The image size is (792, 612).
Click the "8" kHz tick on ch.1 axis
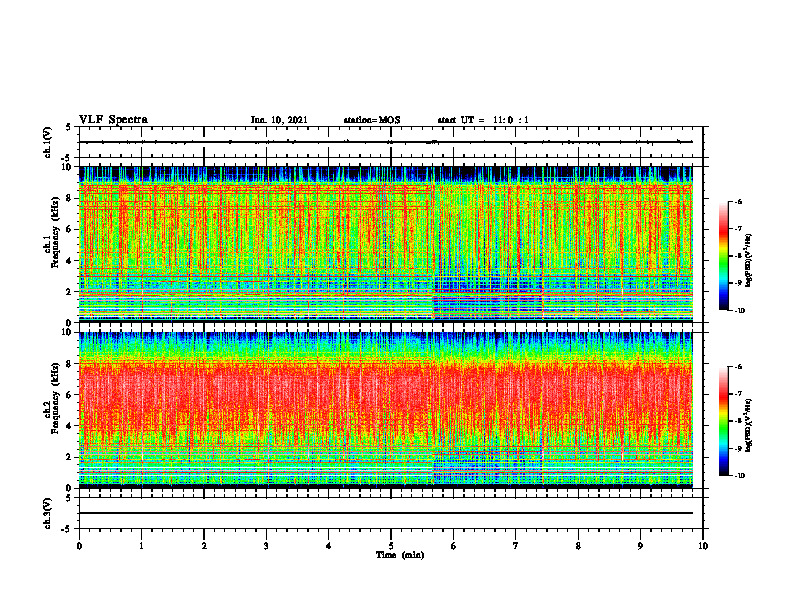click(x=71, y=198)
